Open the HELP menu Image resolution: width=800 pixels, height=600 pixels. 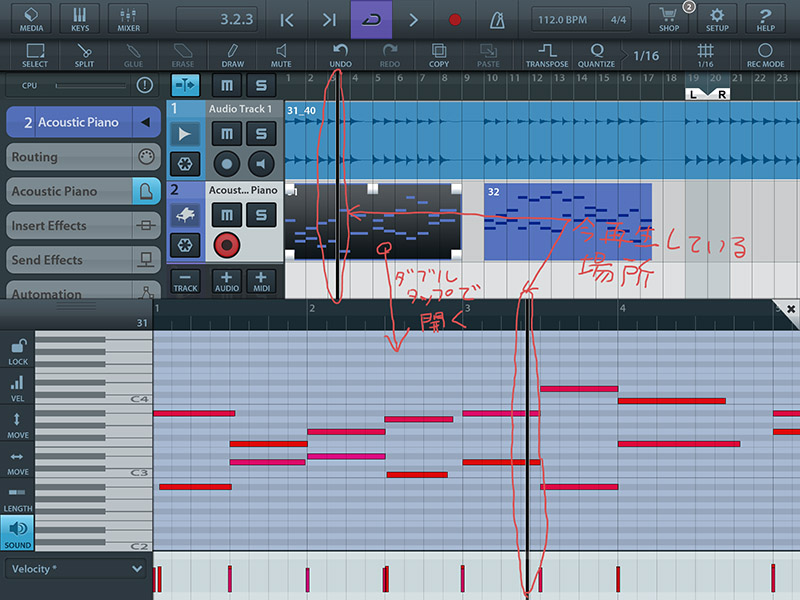click(x=765, y=19)
